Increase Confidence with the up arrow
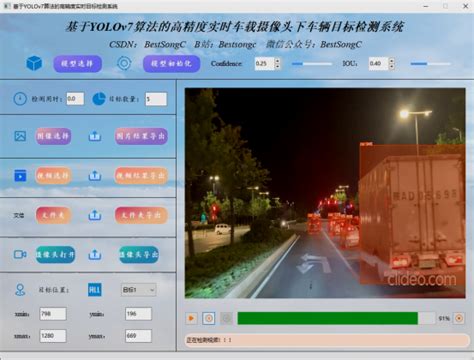 [277, 60]
